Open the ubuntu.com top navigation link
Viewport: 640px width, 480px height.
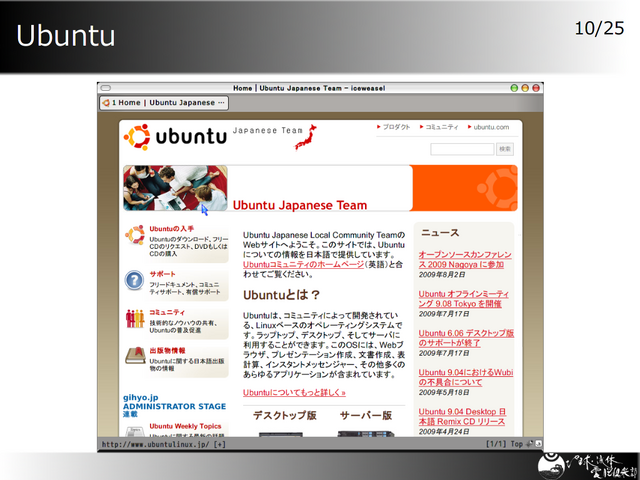click(x=489, y=127)
